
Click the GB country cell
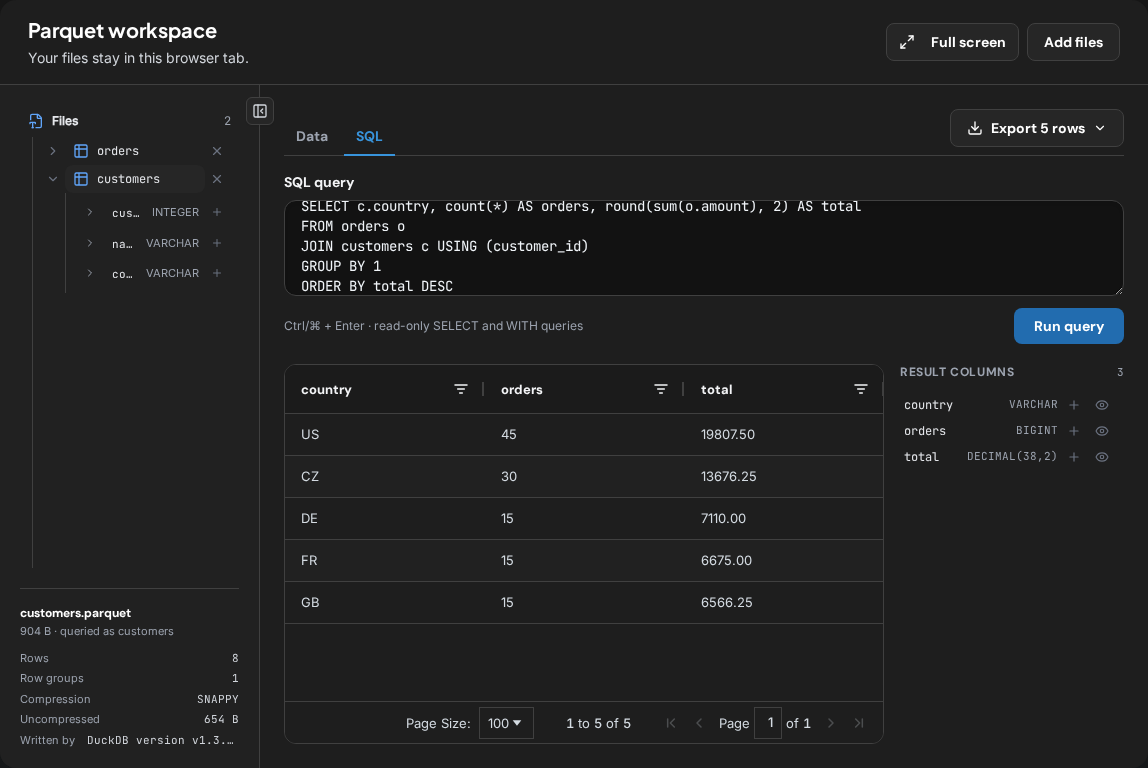point(385,603)
